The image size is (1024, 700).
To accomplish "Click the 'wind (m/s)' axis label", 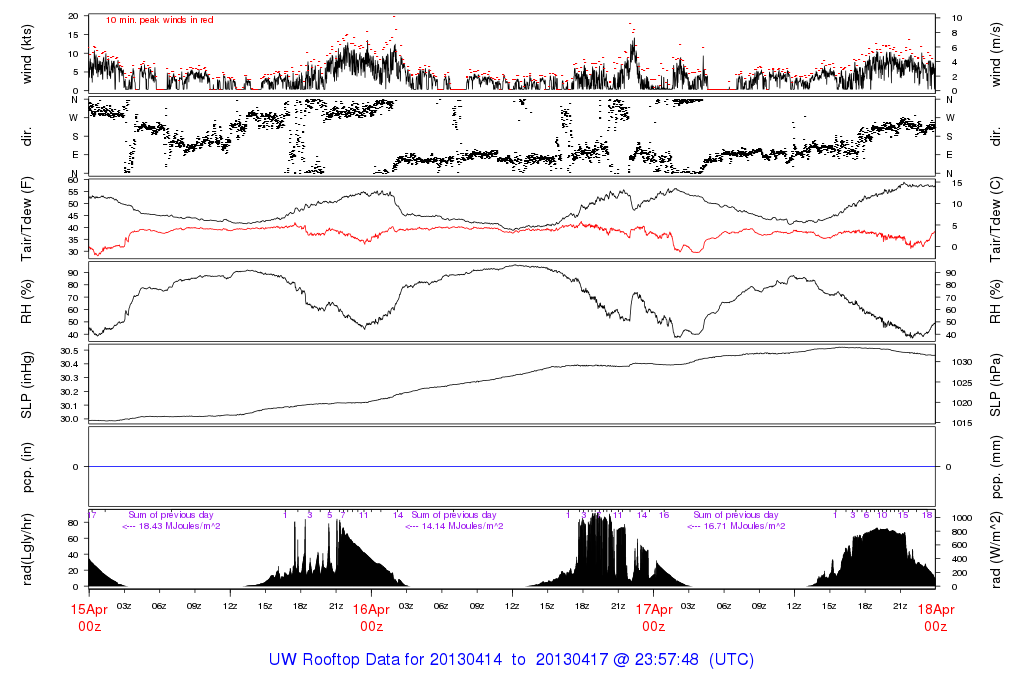I will pos(995,54).
